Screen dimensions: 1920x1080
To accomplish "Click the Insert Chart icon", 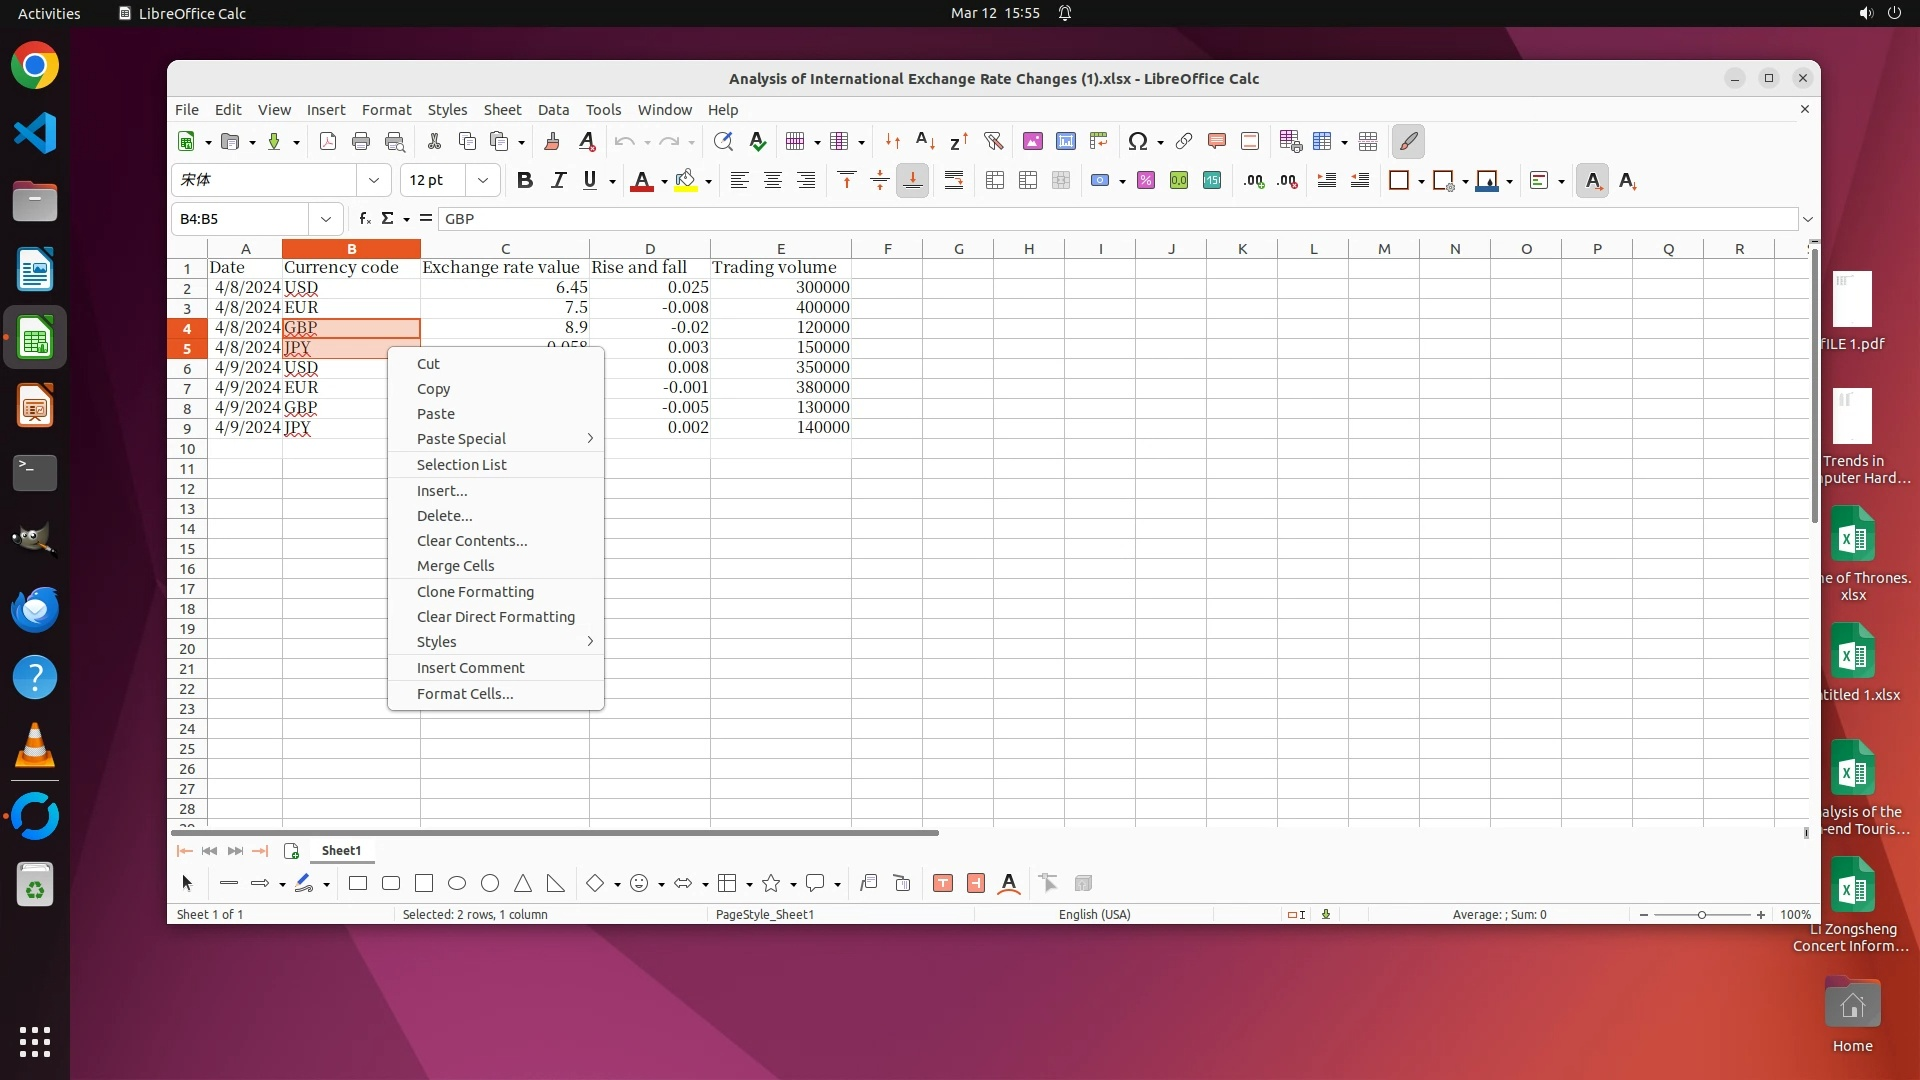I will click(1066, 141).
